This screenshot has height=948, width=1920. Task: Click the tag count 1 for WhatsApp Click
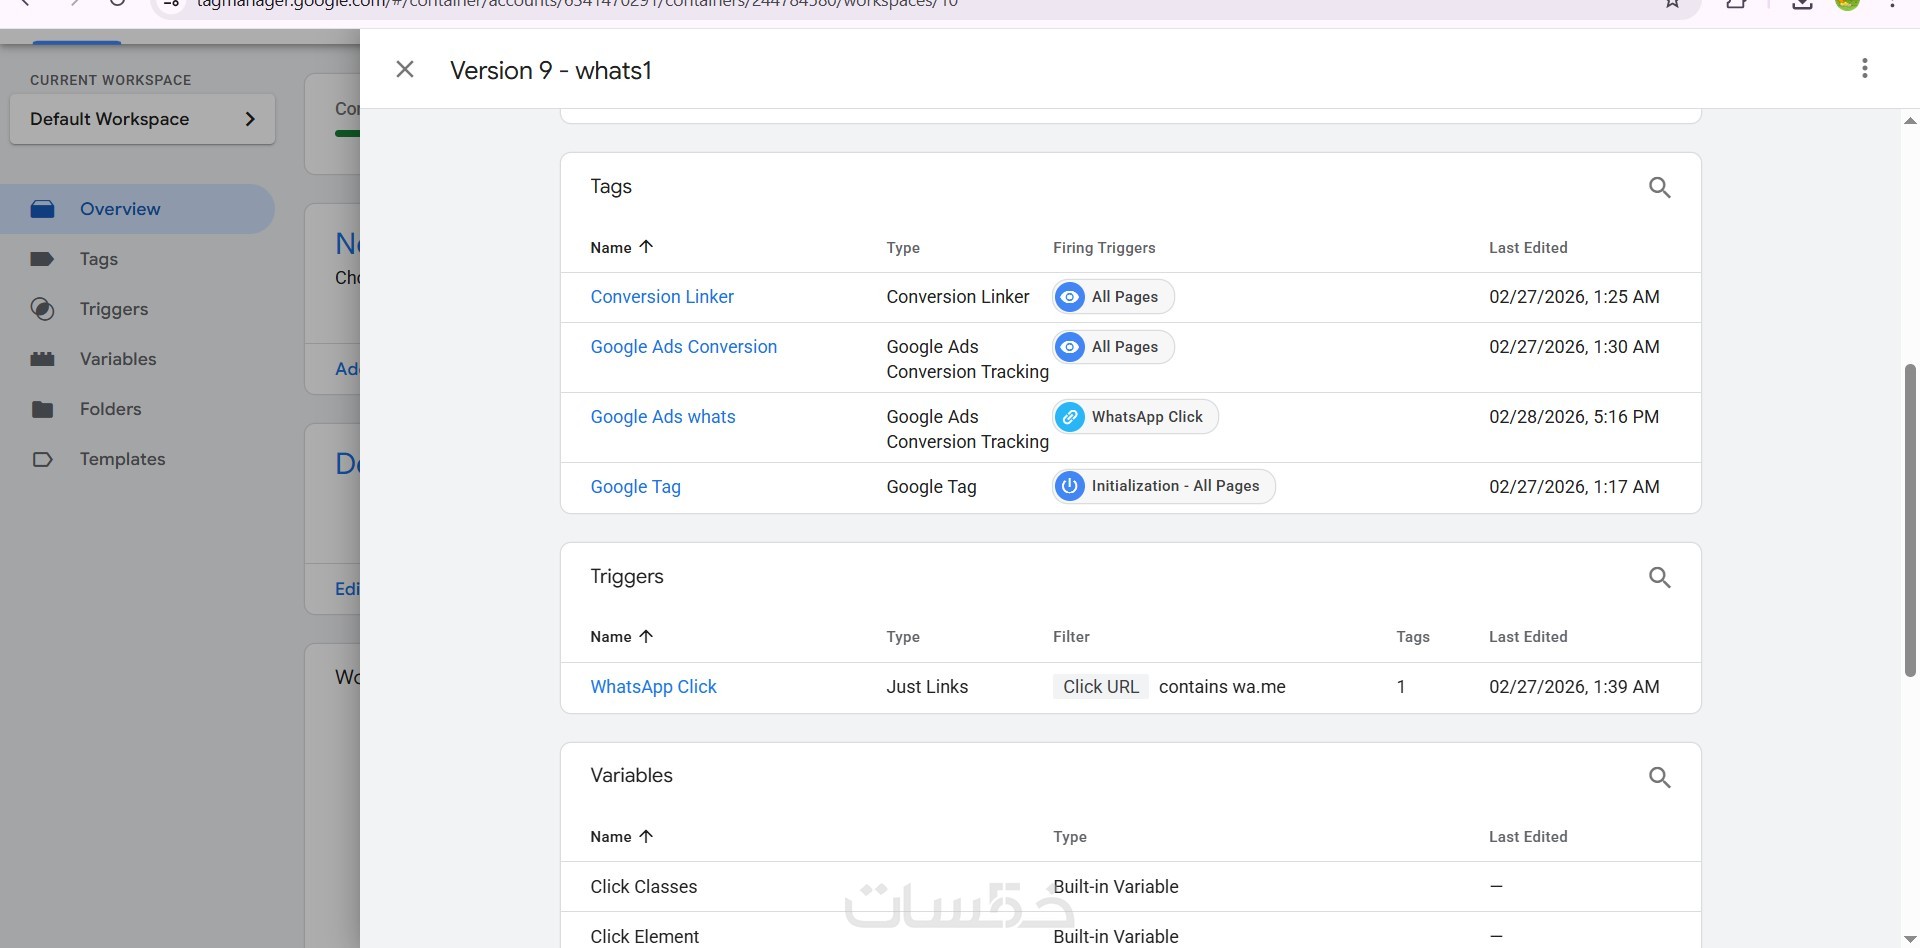point(1401,687)
